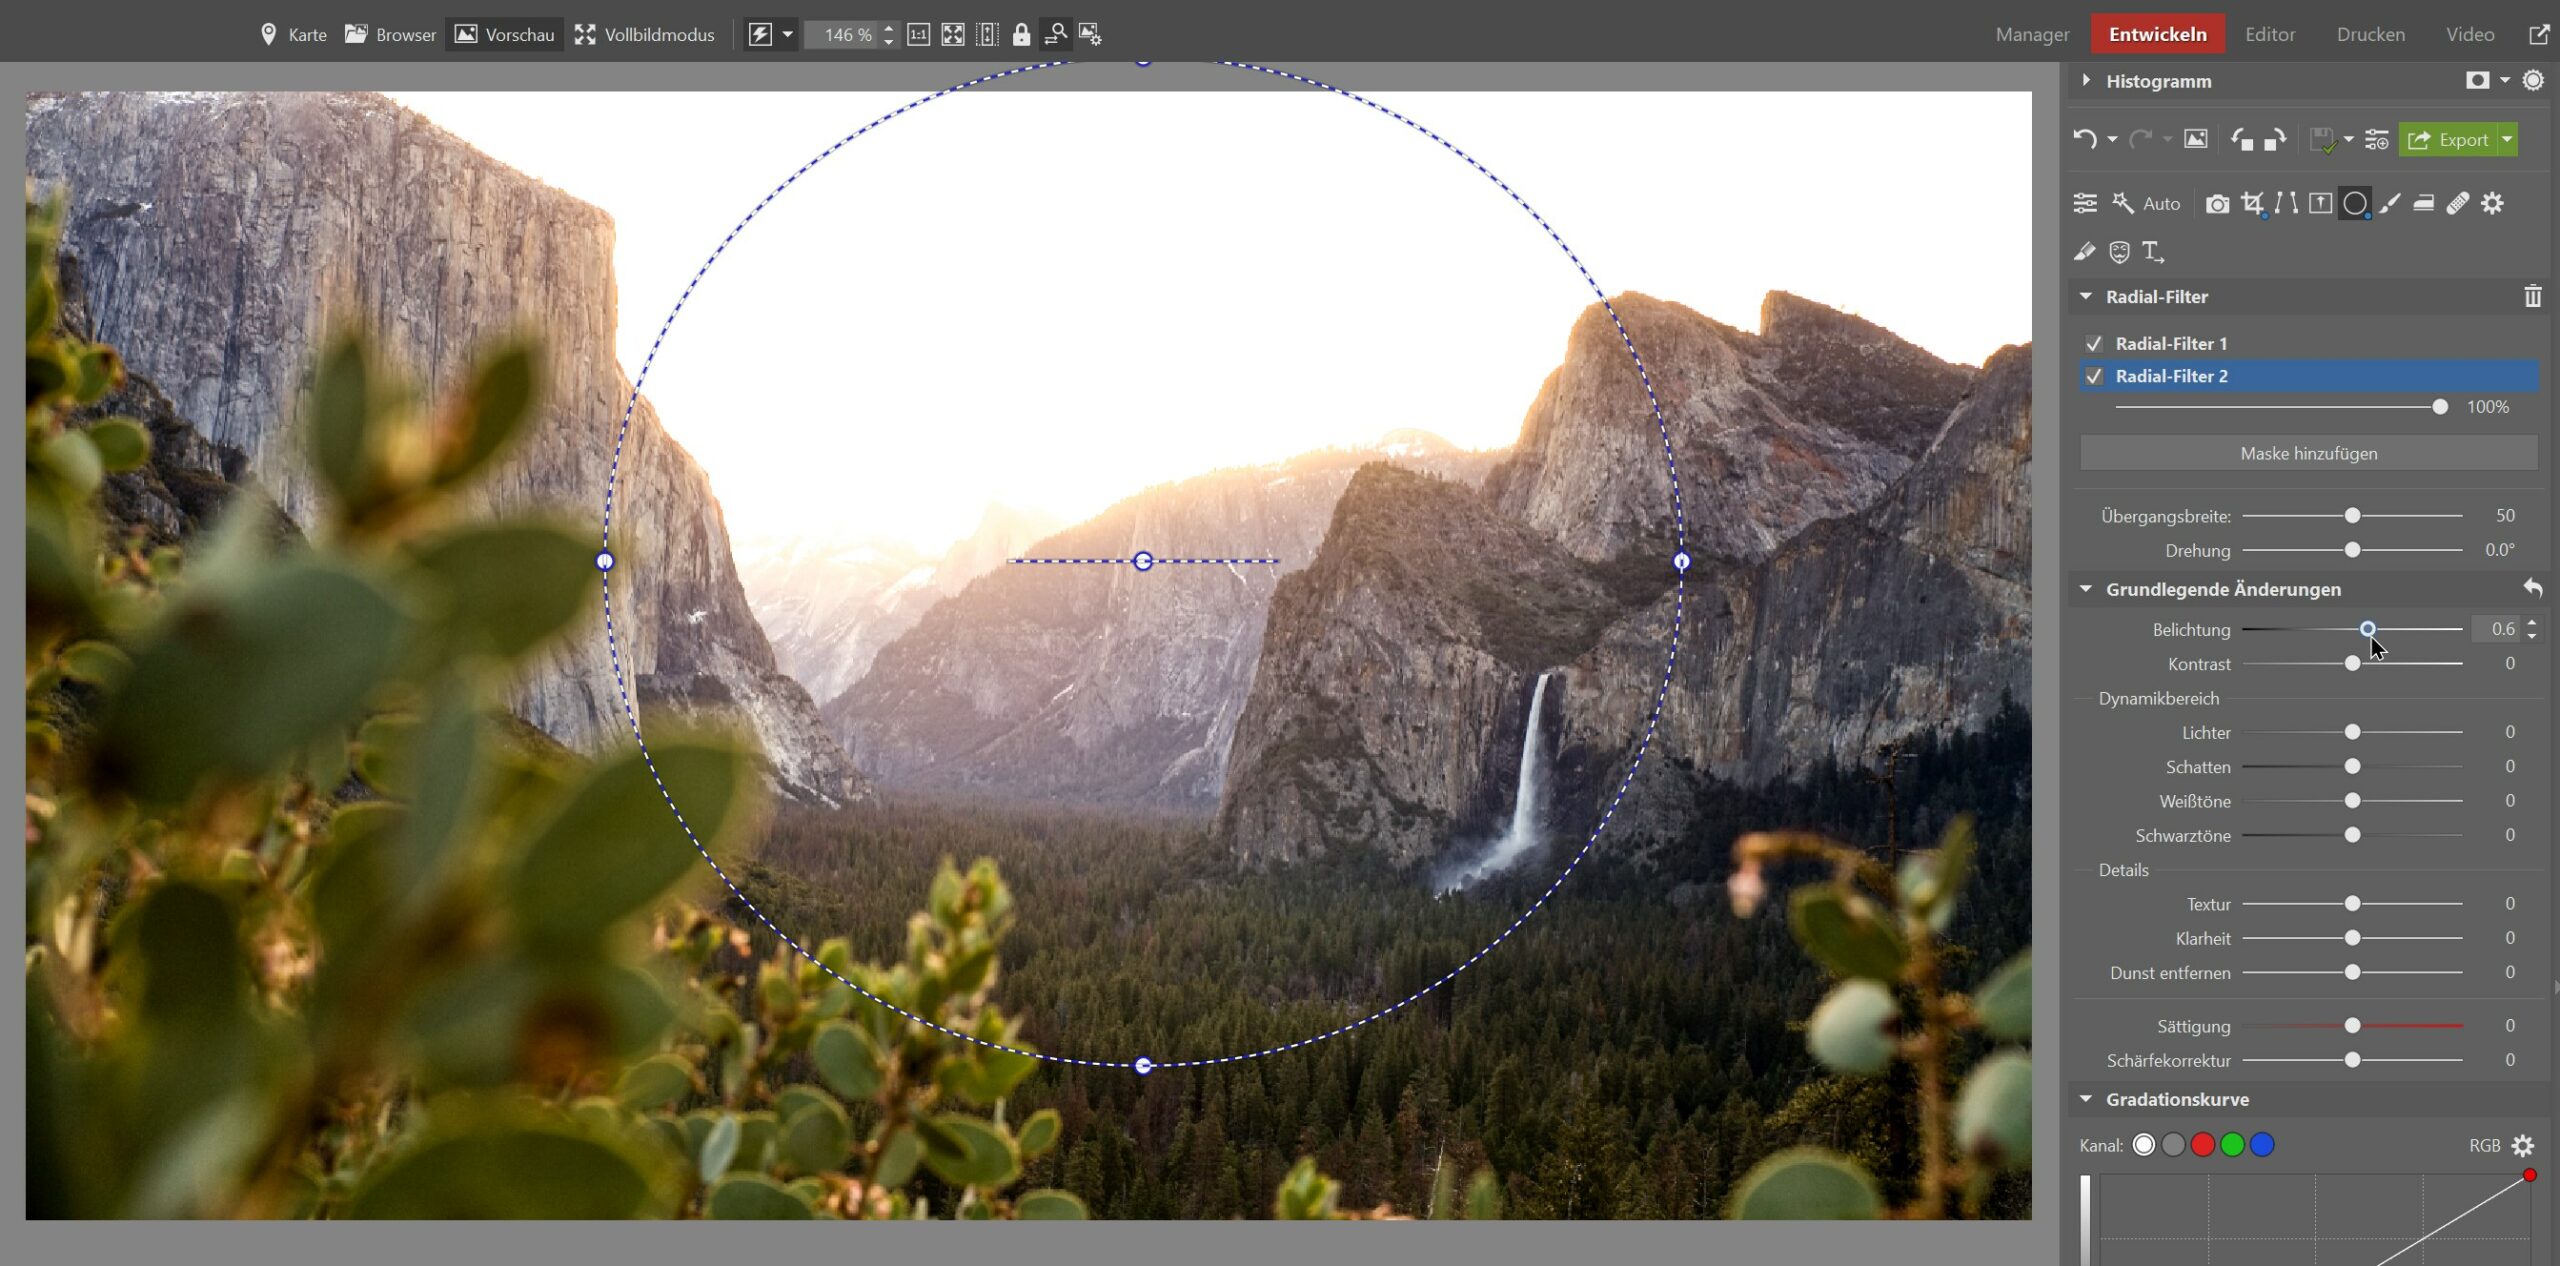2560x1266 pixels.
Task: Select the gray luminance channel
Action: click(x=2173, y=1146)
